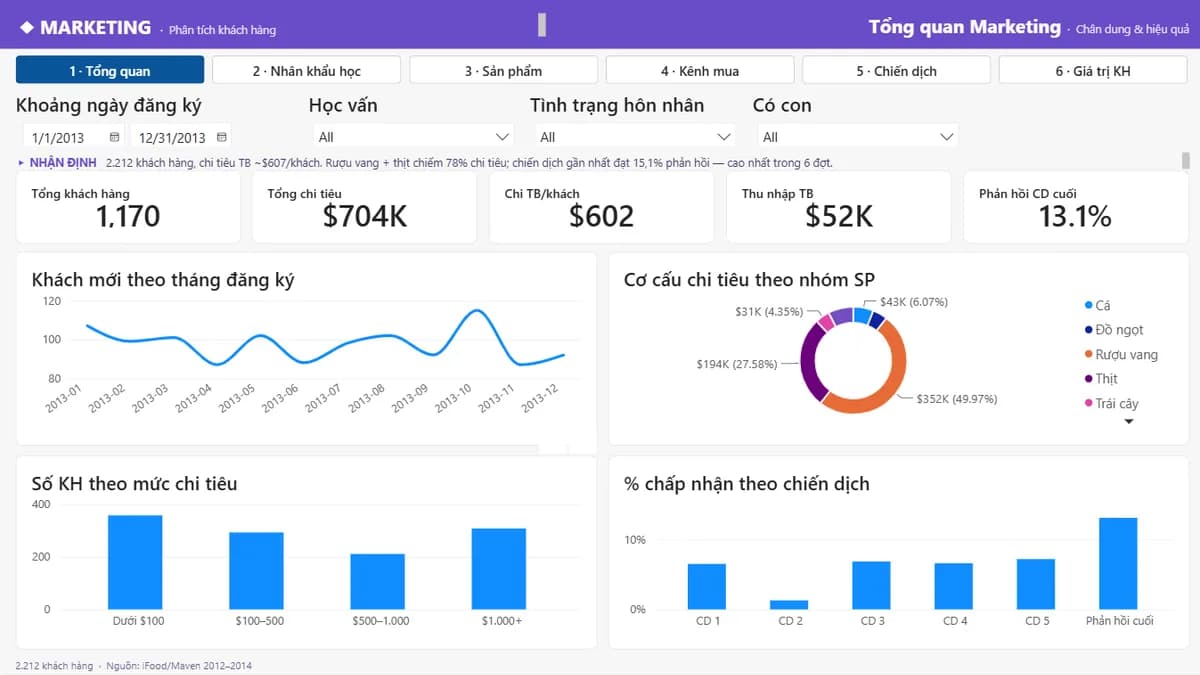Open the Tình trạng hôn nhân dropdown
Image resolution: width=1200 pixels, height=675 pixels.
click(634, 137)
